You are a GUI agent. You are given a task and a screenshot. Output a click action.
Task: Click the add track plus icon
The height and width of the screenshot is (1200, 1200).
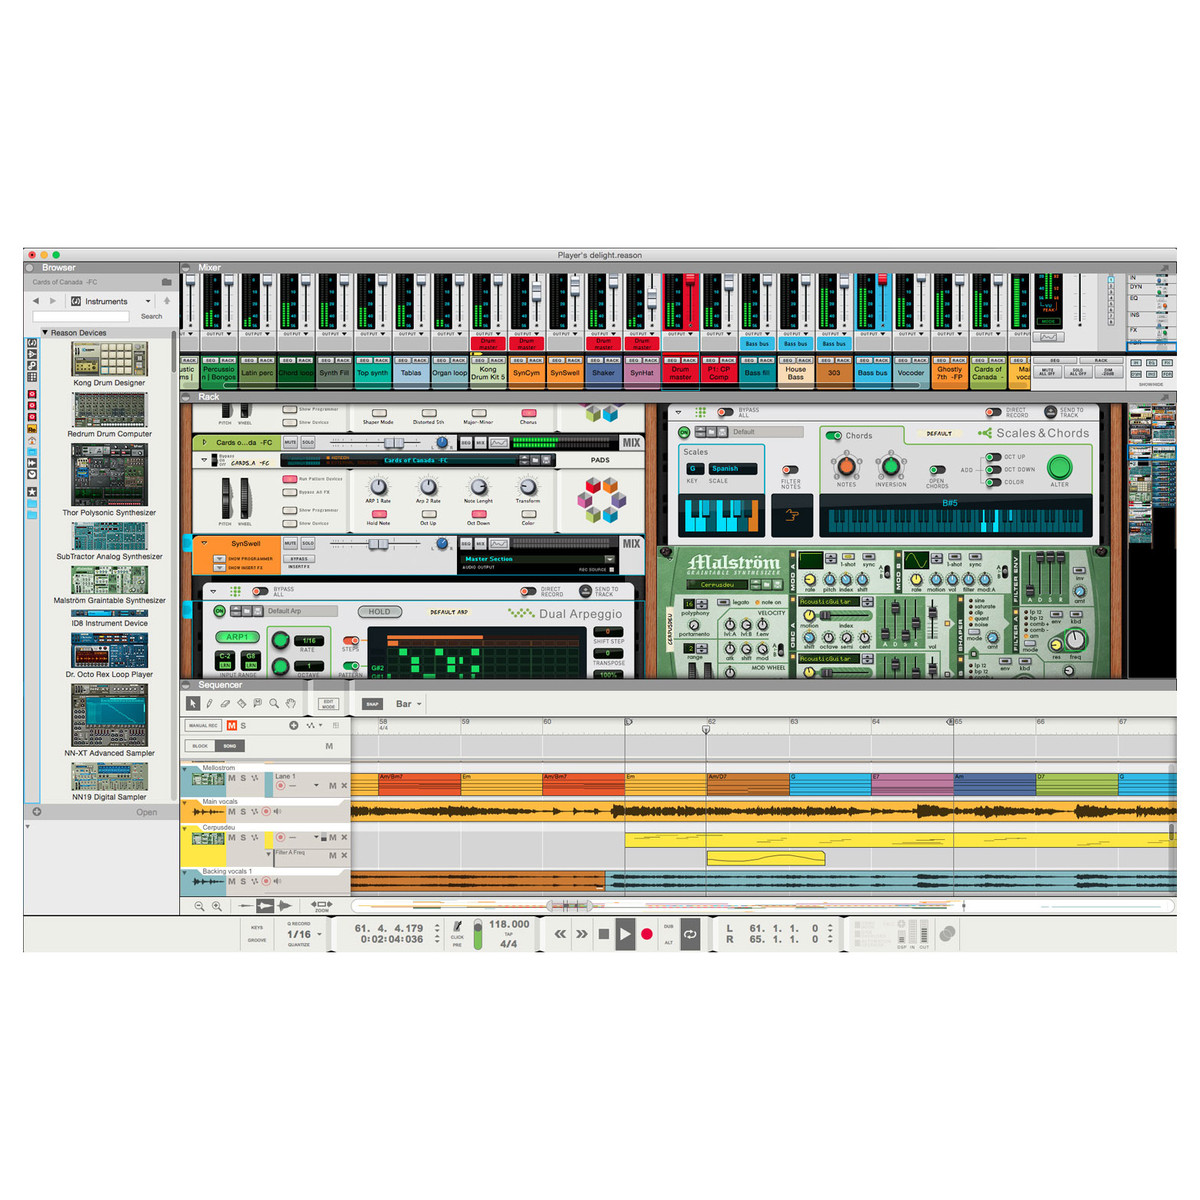(x=293, y=725)
